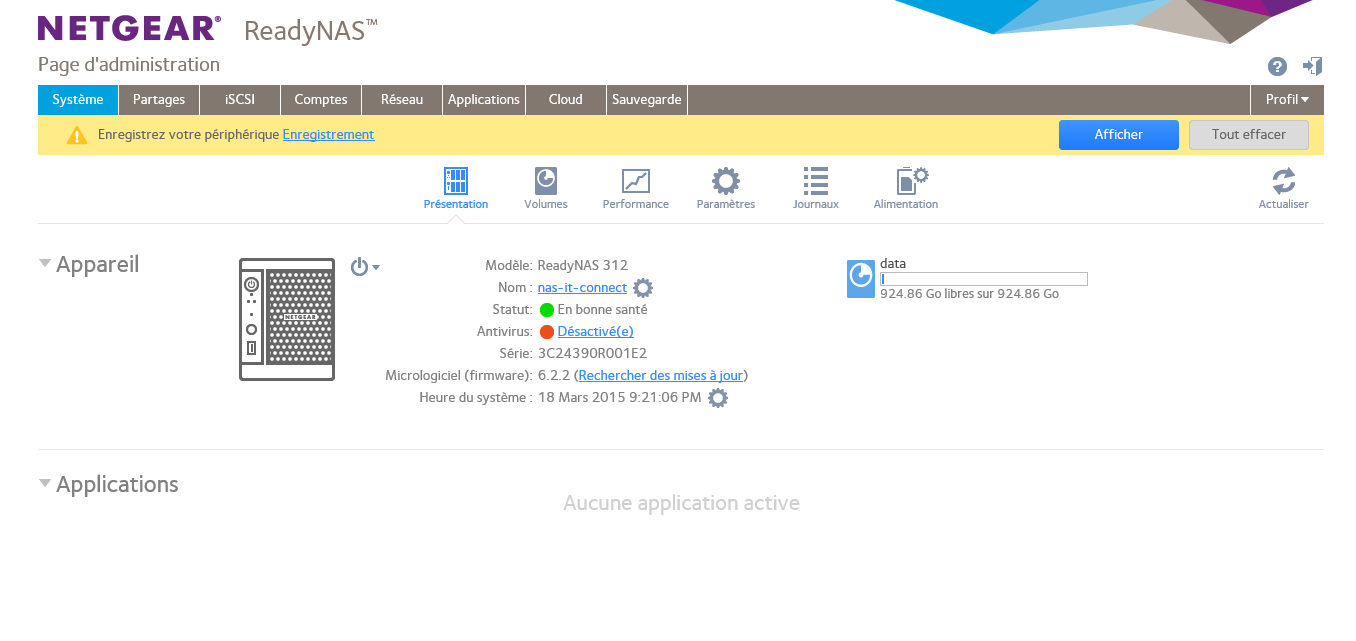The height and width of the screenshot is (641, 1356).
Task: Open the Journaux logs icon
Action: pyautogui.click(x=815, y=182)
